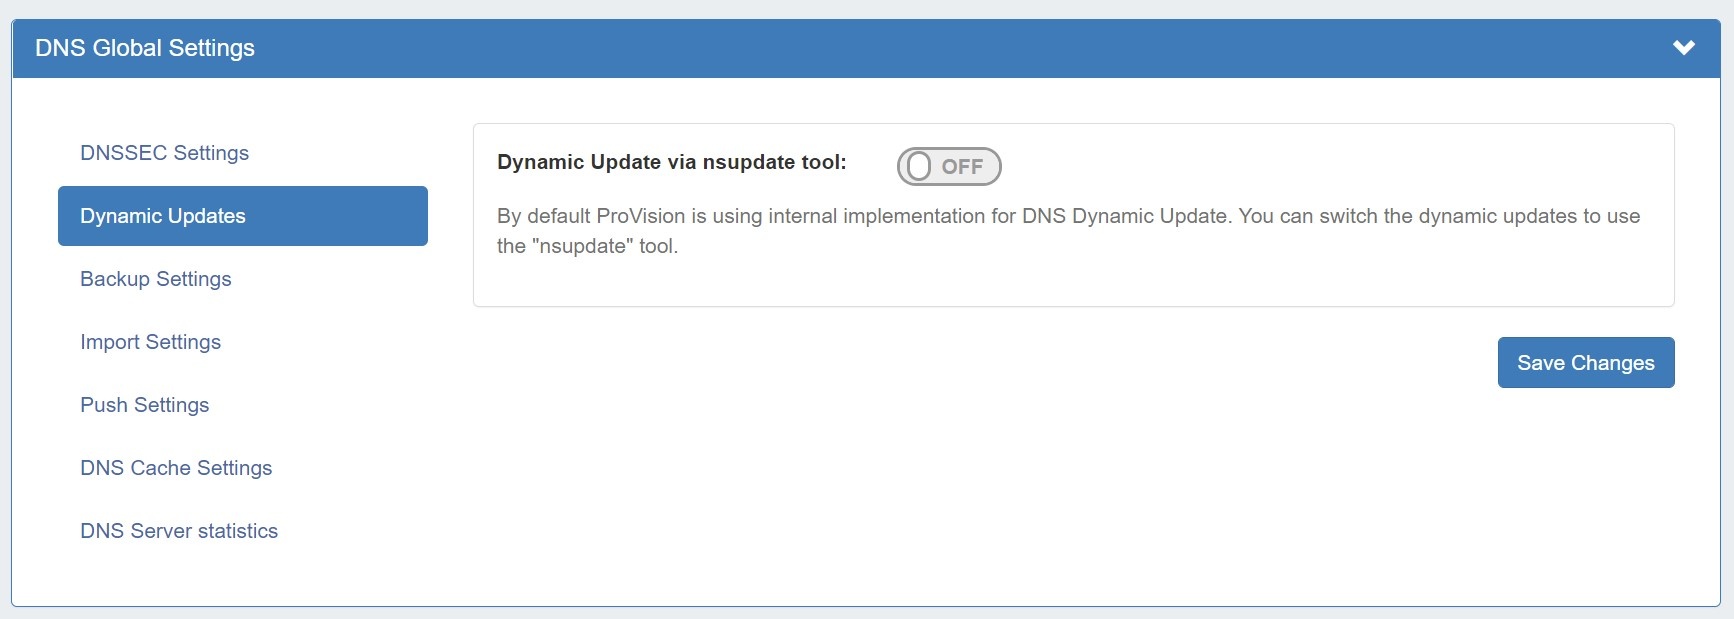
Task: Click the blue header bar's empty middle area
Action: 900,48
